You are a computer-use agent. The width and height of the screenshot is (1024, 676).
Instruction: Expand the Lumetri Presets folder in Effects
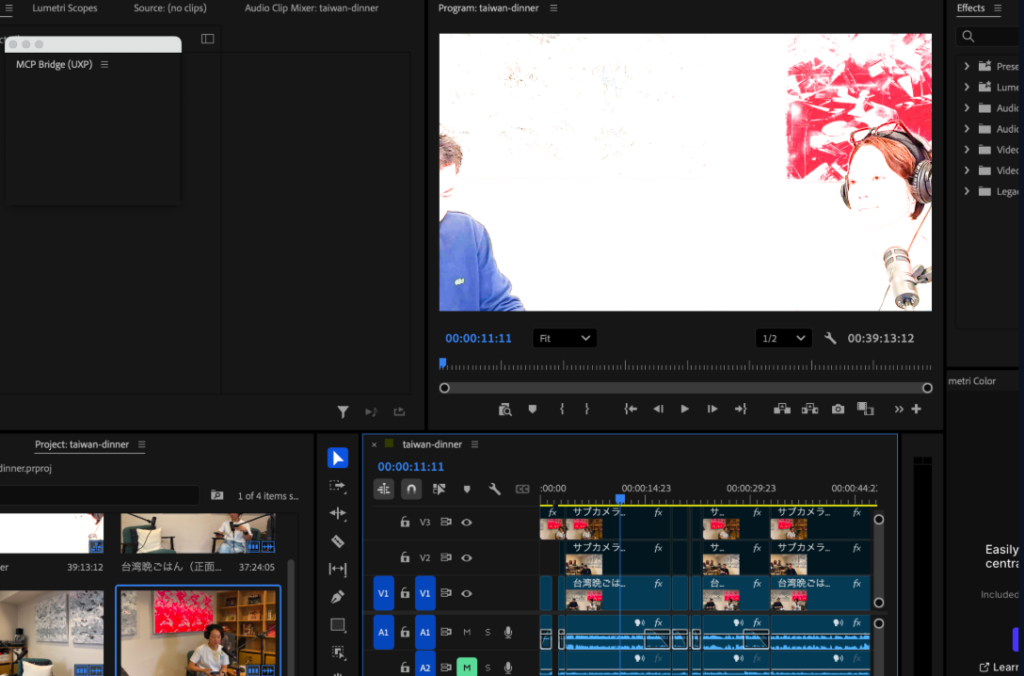point(967,87)
